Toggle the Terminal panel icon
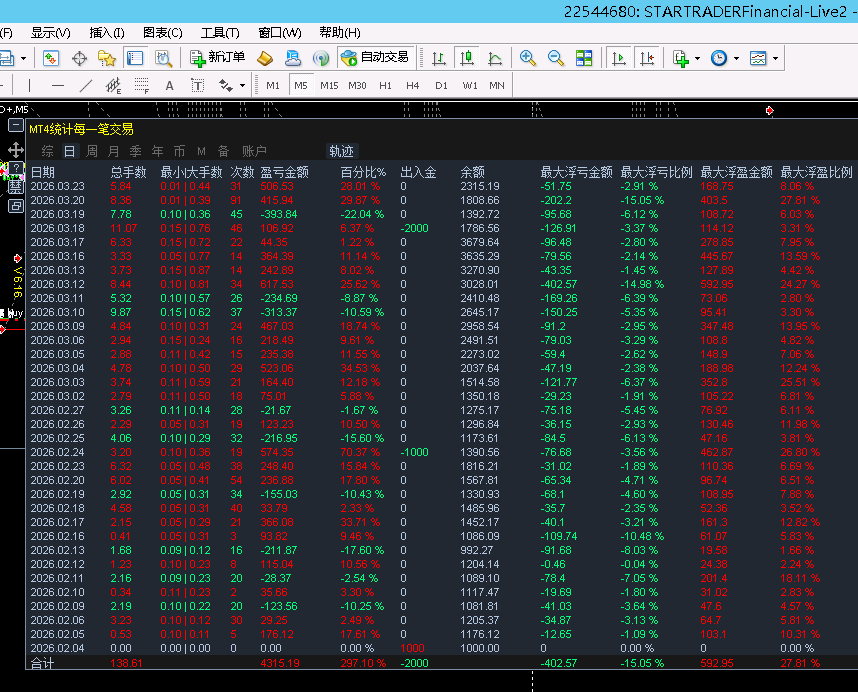 coord(135,58)
